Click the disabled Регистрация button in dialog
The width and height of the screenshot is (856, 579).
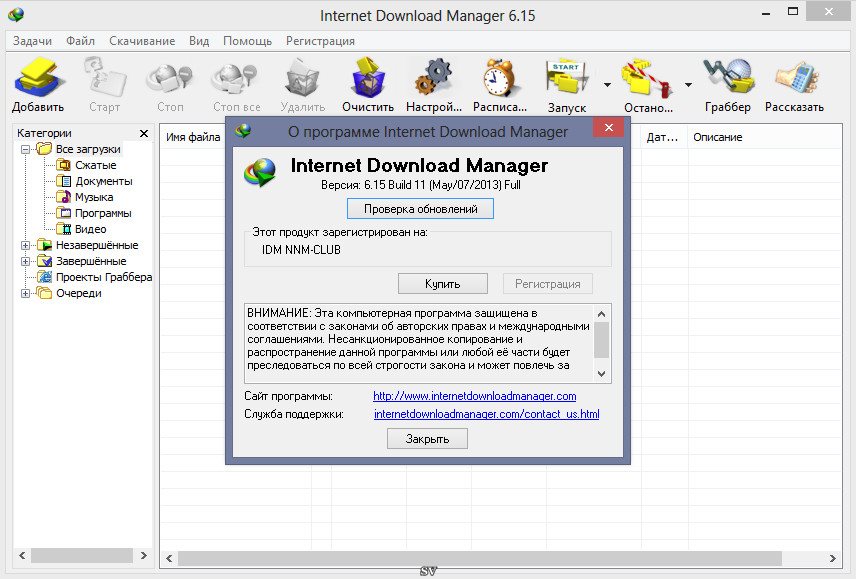[548, 284]
